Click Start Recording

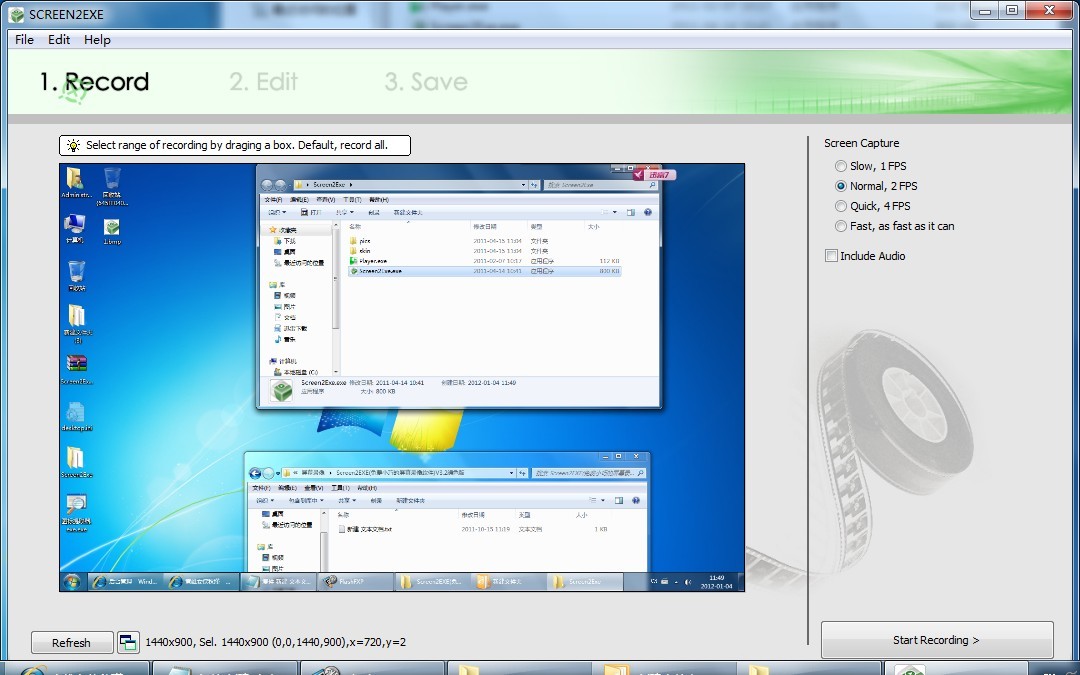936,640
